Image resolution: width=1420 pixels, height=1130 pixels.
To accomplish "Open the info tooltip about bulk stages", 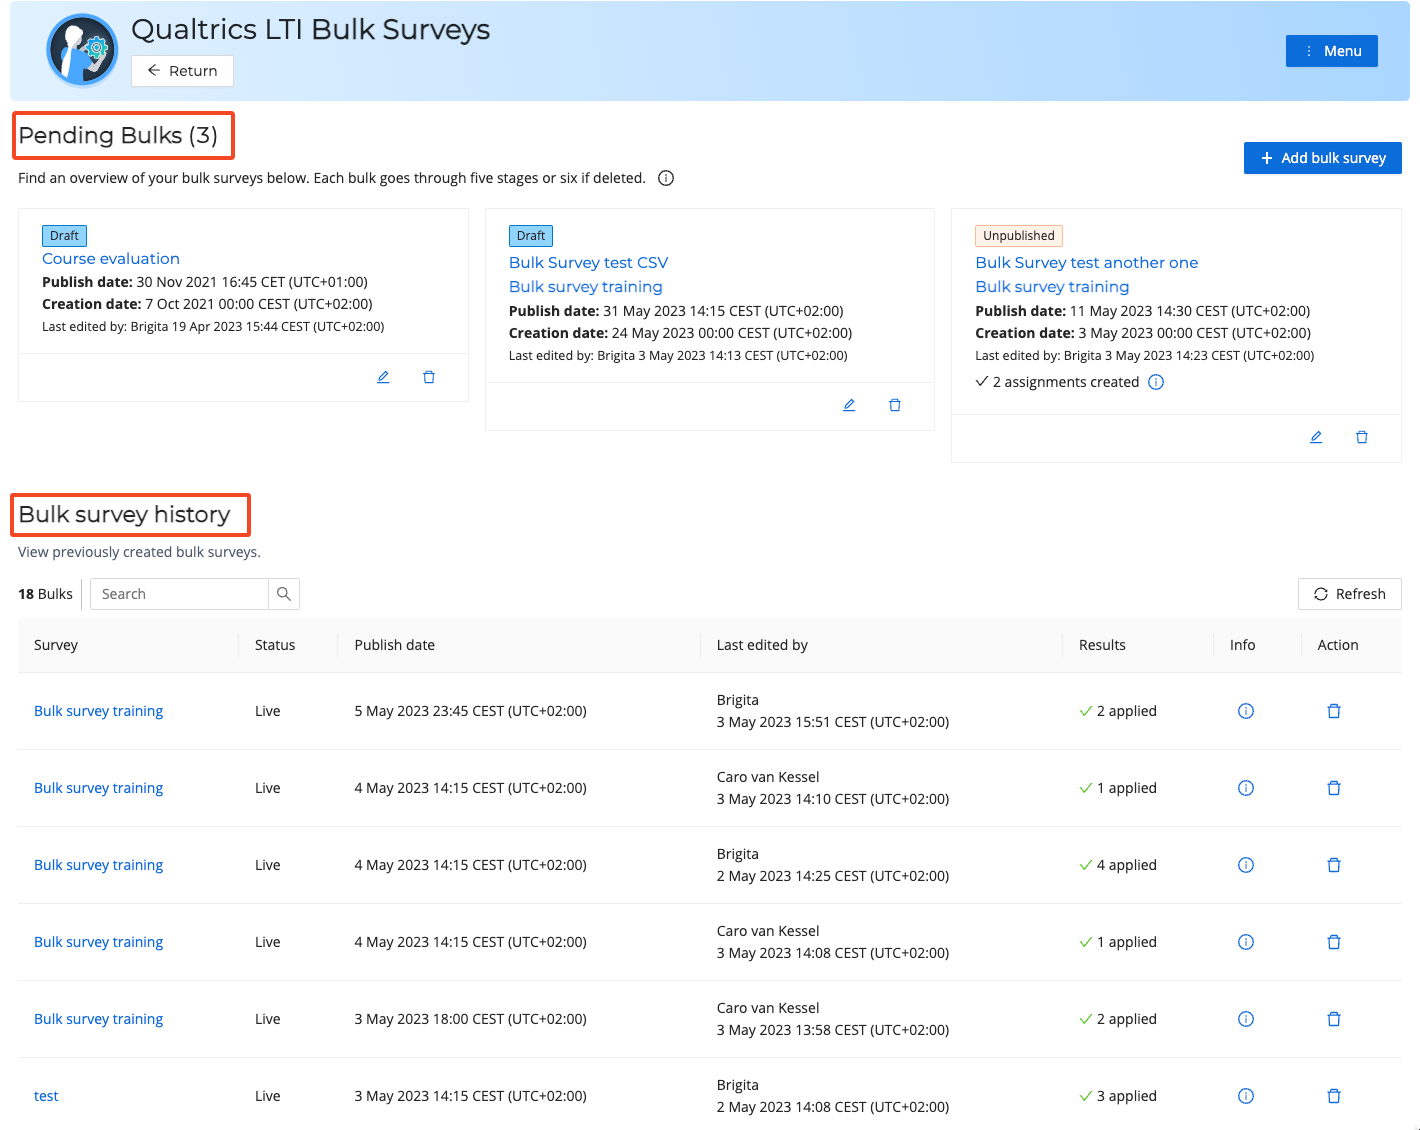I will pos(666,178).
